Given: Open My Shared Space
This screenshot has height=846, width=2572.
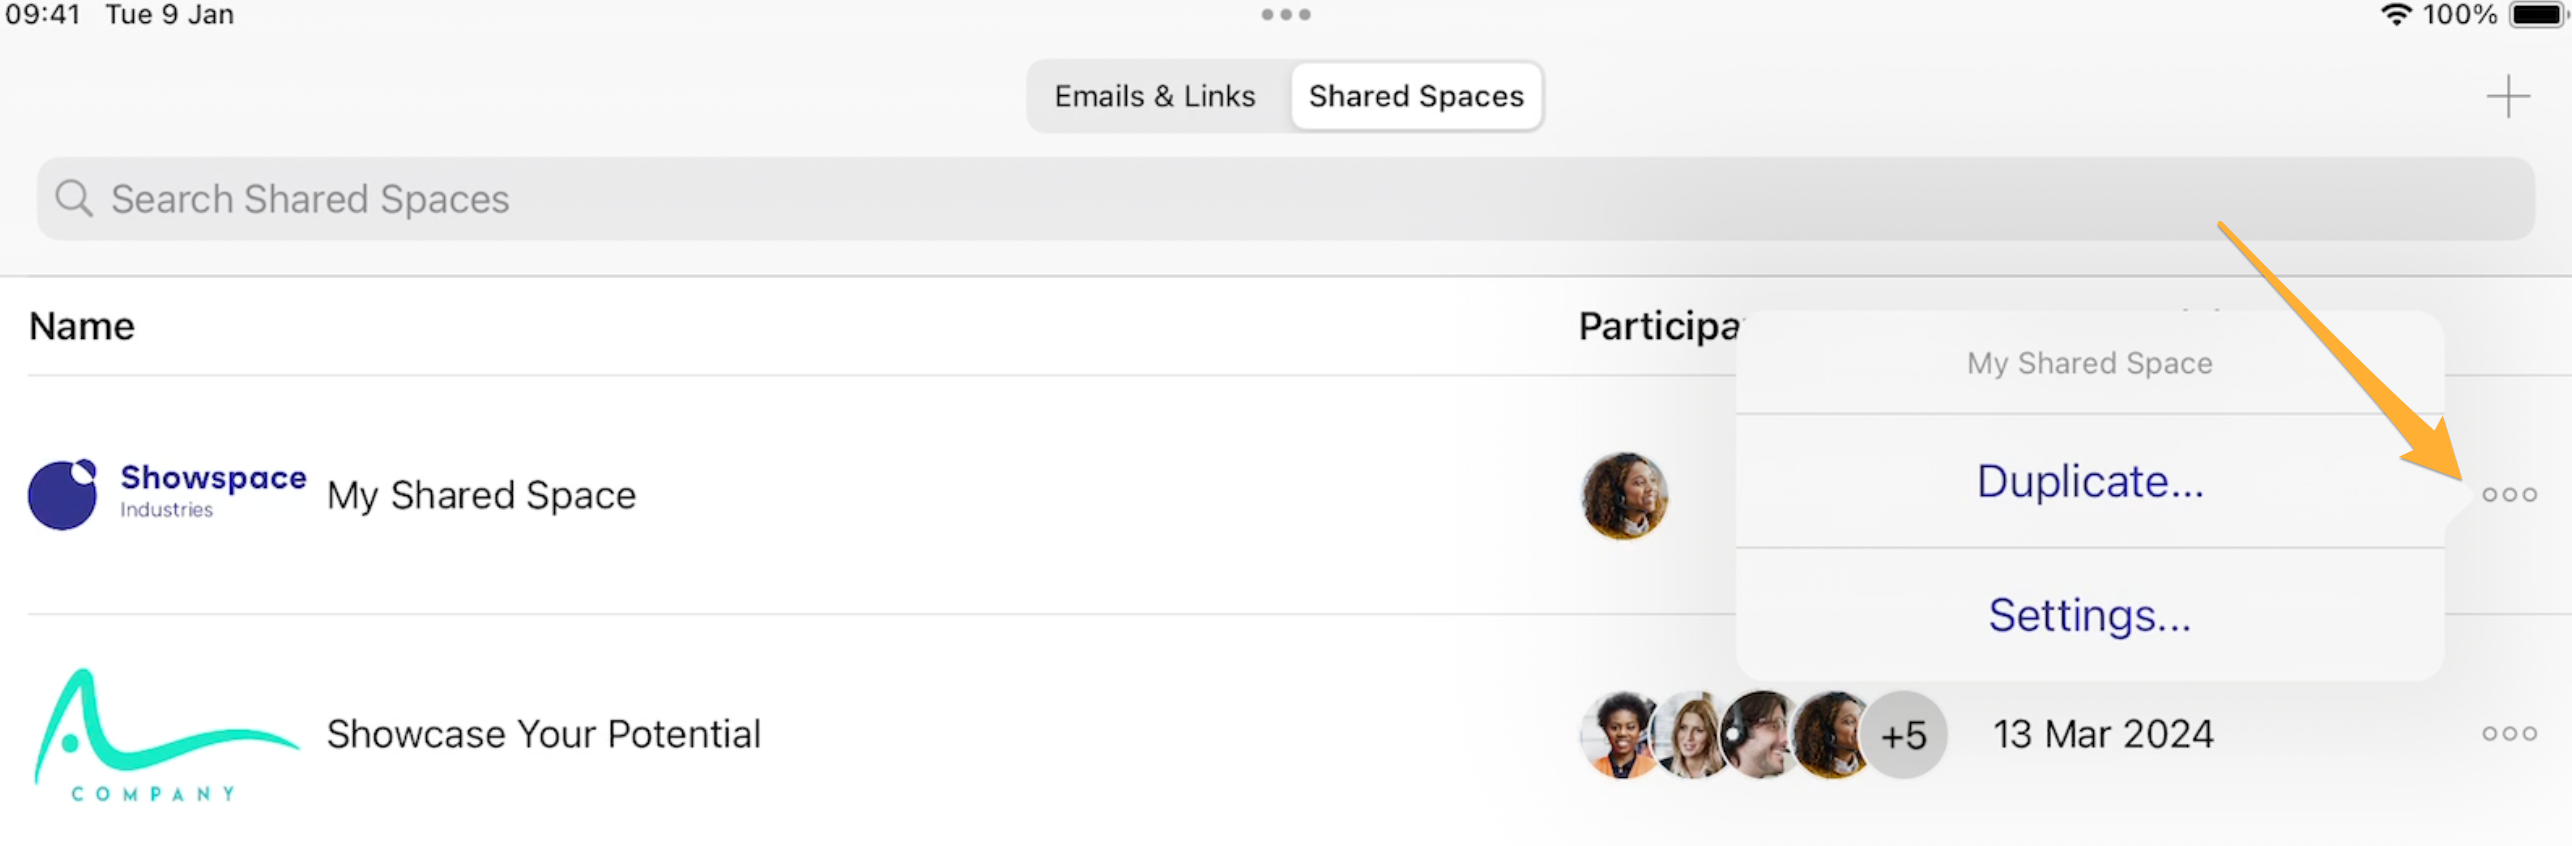Looking at the screenshot, I should coord(481,494).
